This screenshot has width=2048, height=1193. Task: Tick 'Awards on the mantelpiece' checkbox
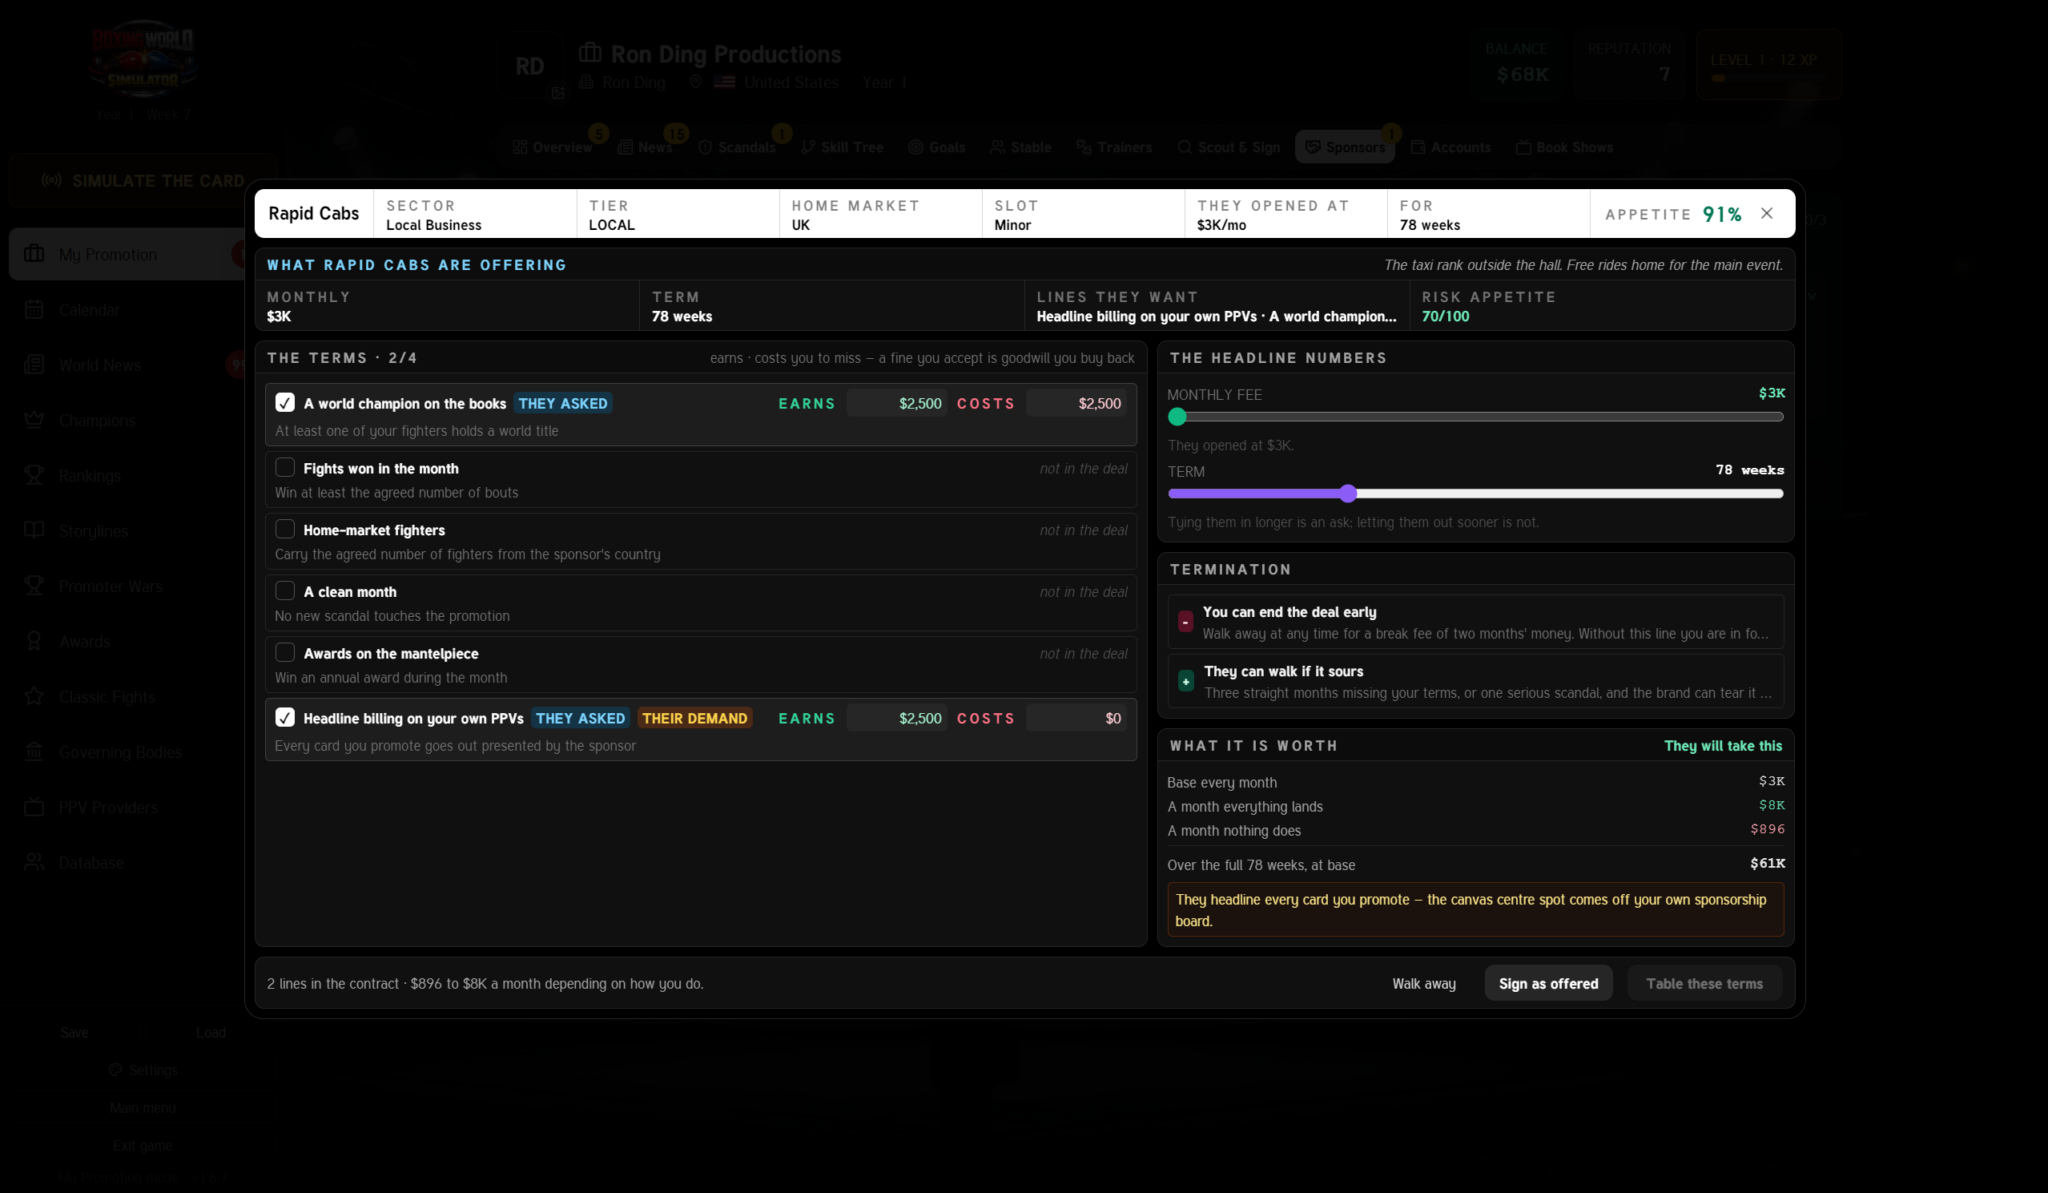(x=285, y=652)
